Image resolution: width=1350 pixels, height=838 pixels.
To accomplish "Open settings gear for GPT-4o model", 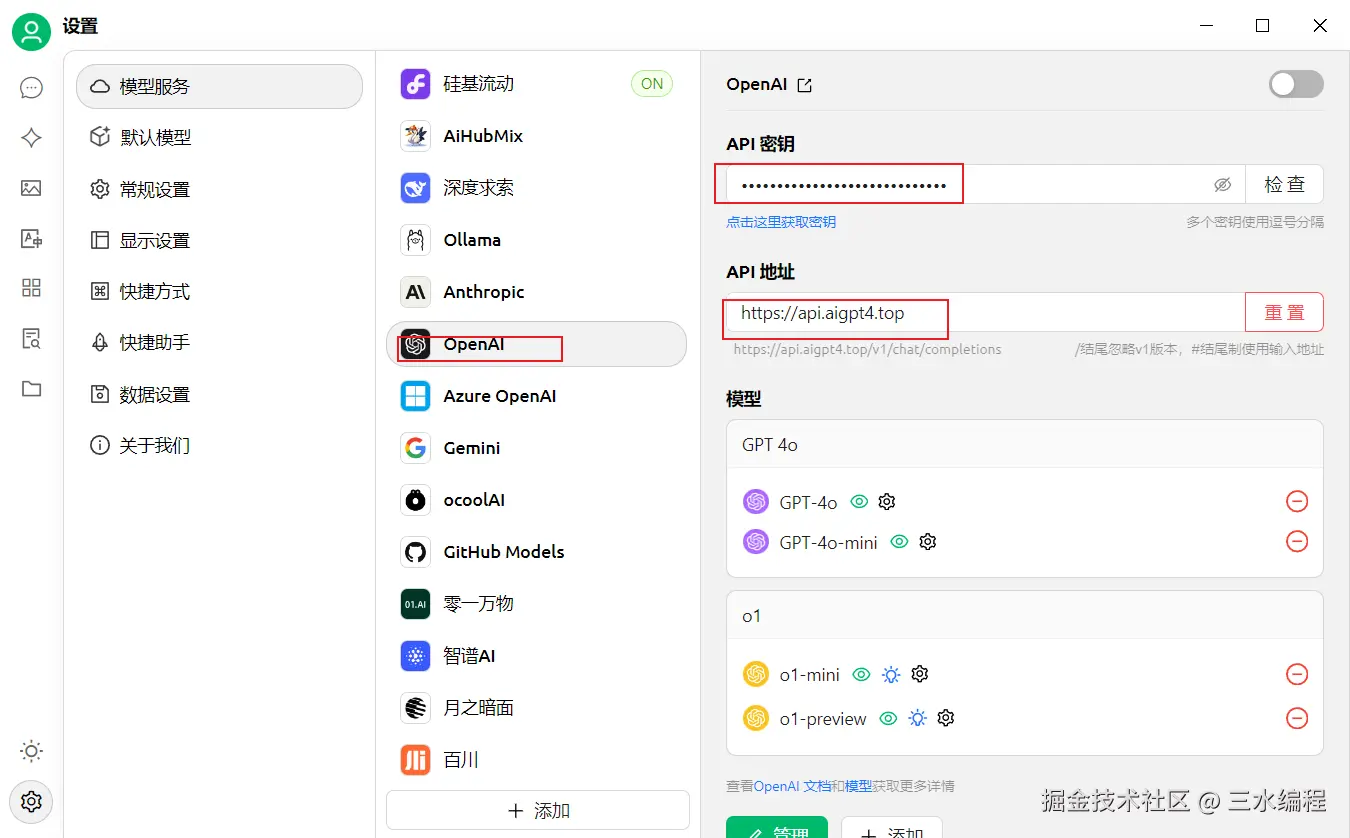I will coord(886,501).
